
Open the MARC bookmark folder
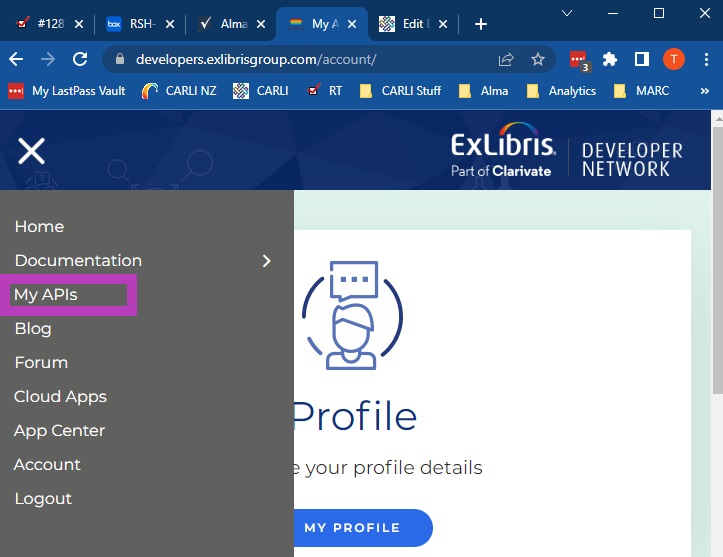(641, 91)
